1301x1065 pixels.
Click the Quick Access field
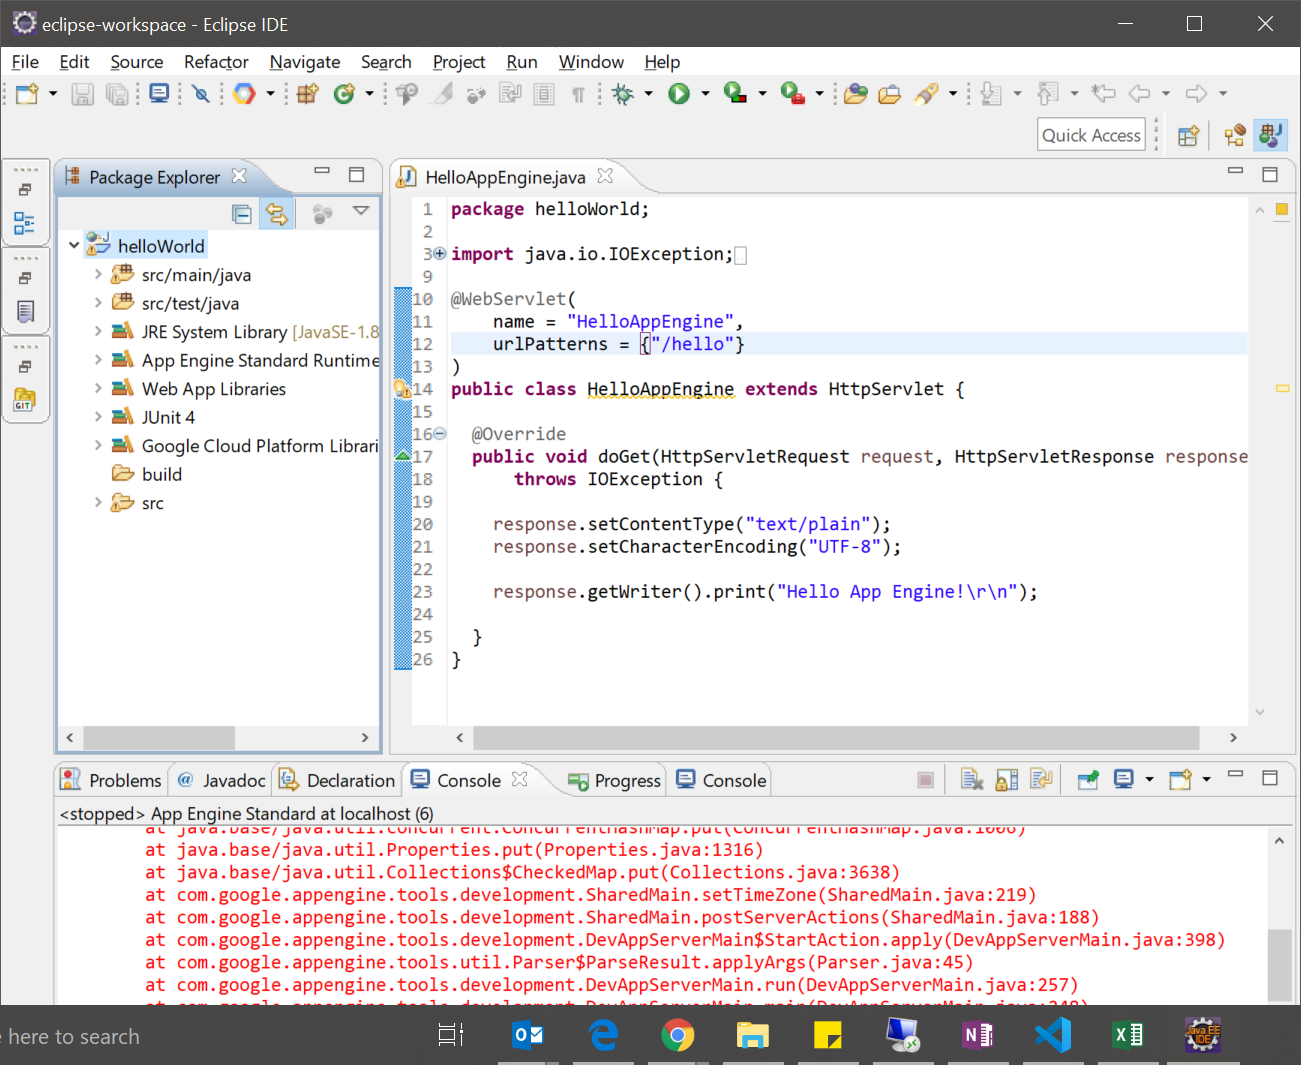[x=1090, y=134]
